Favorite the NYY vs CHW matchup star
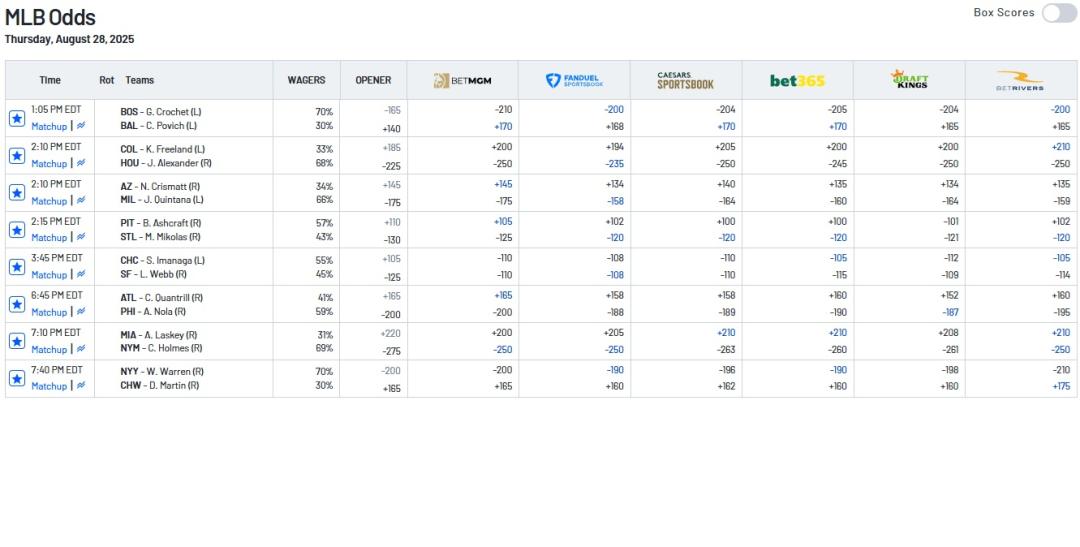1080x547 pixels. [17, 378]
